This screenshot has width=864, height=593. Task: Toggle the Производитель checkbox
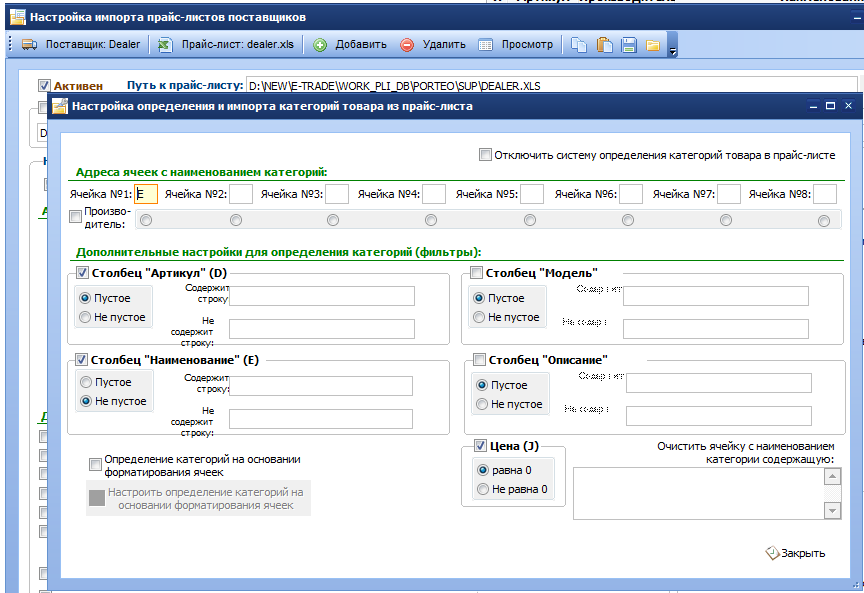pyautogui.click(x=75, y=217)
